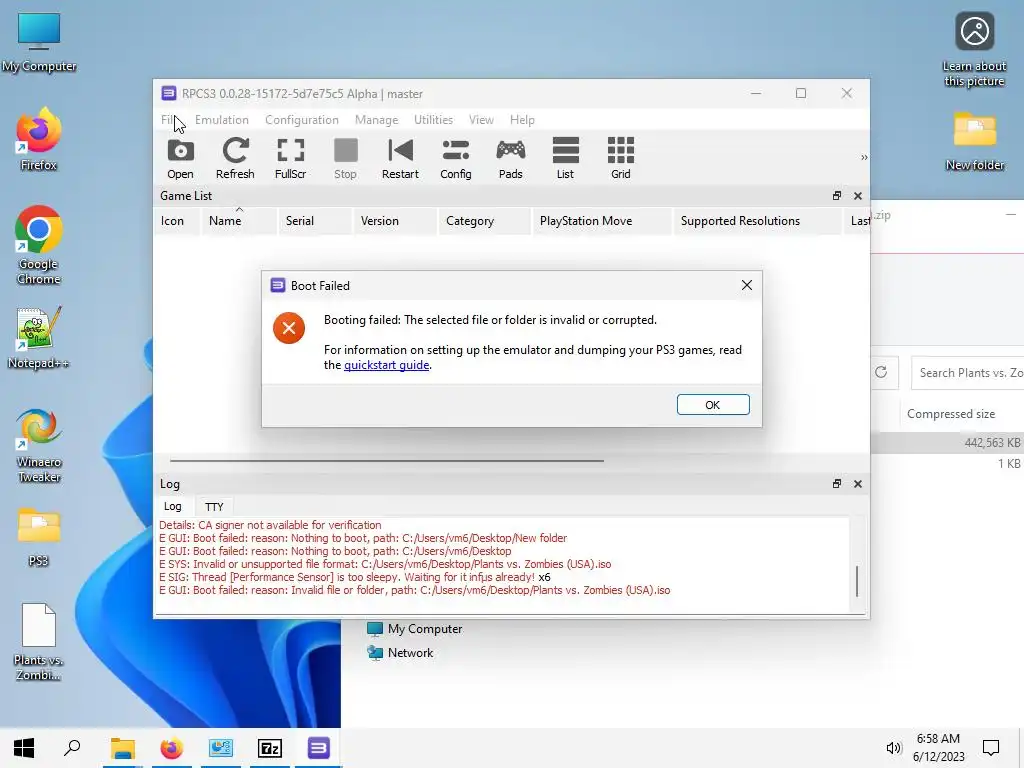
Task: Select the Notepad++ desktop shortcut
Action: click(39, 338)
